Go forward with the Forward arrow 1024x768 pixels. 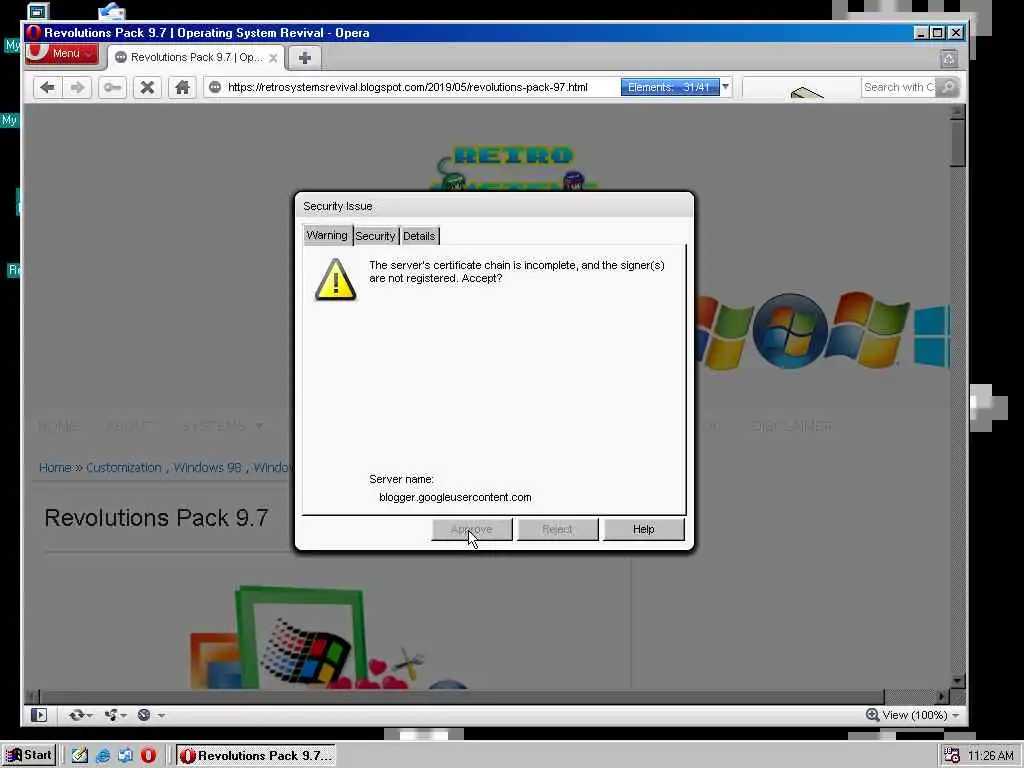point(77,88)
